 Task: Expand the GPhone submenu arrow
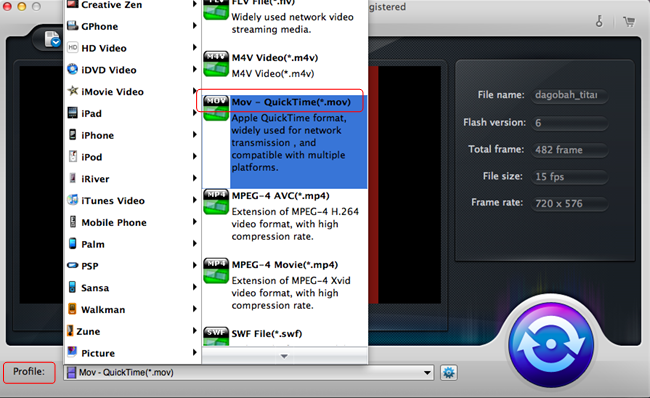[195, 26]
